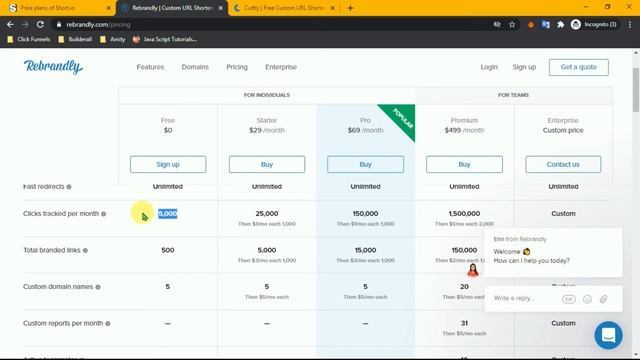Click Buy under Premium plan
640x360 pixels.
pyautogui.click(x=464, y=164)
